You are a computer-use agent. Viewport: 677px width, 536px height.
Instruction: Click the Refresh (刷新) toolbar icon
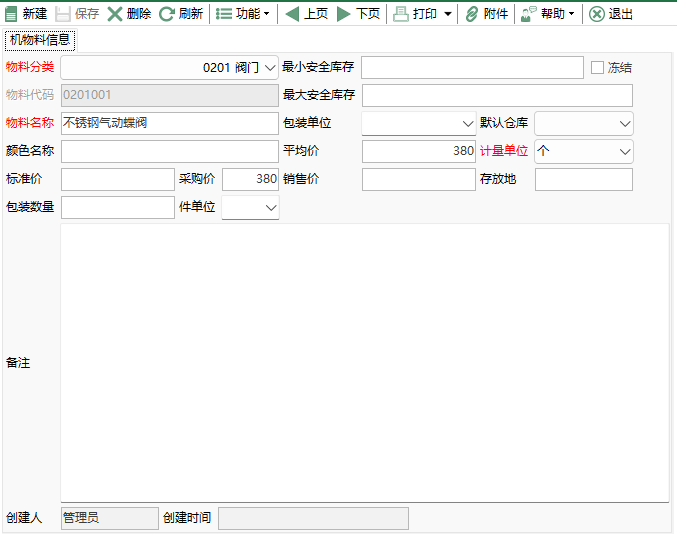(x=167, y=14)
